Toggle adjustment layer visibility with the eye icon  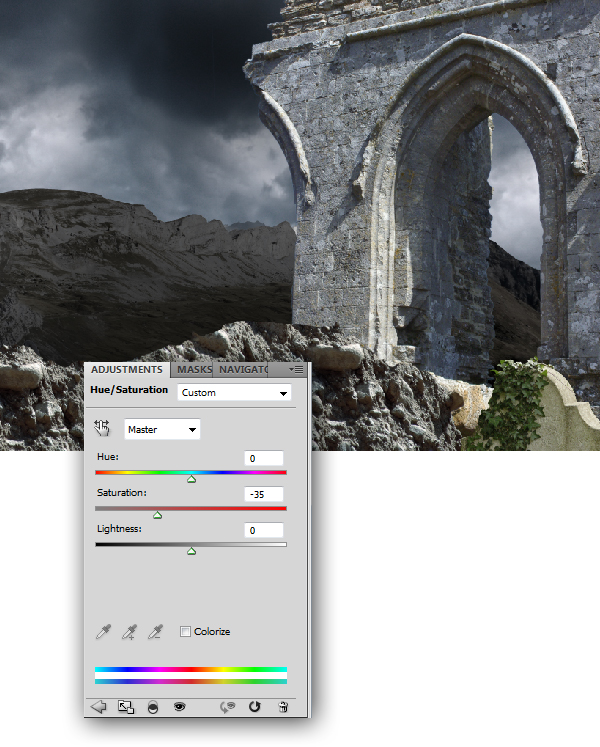pyautogui.click(x=180, y=706)
